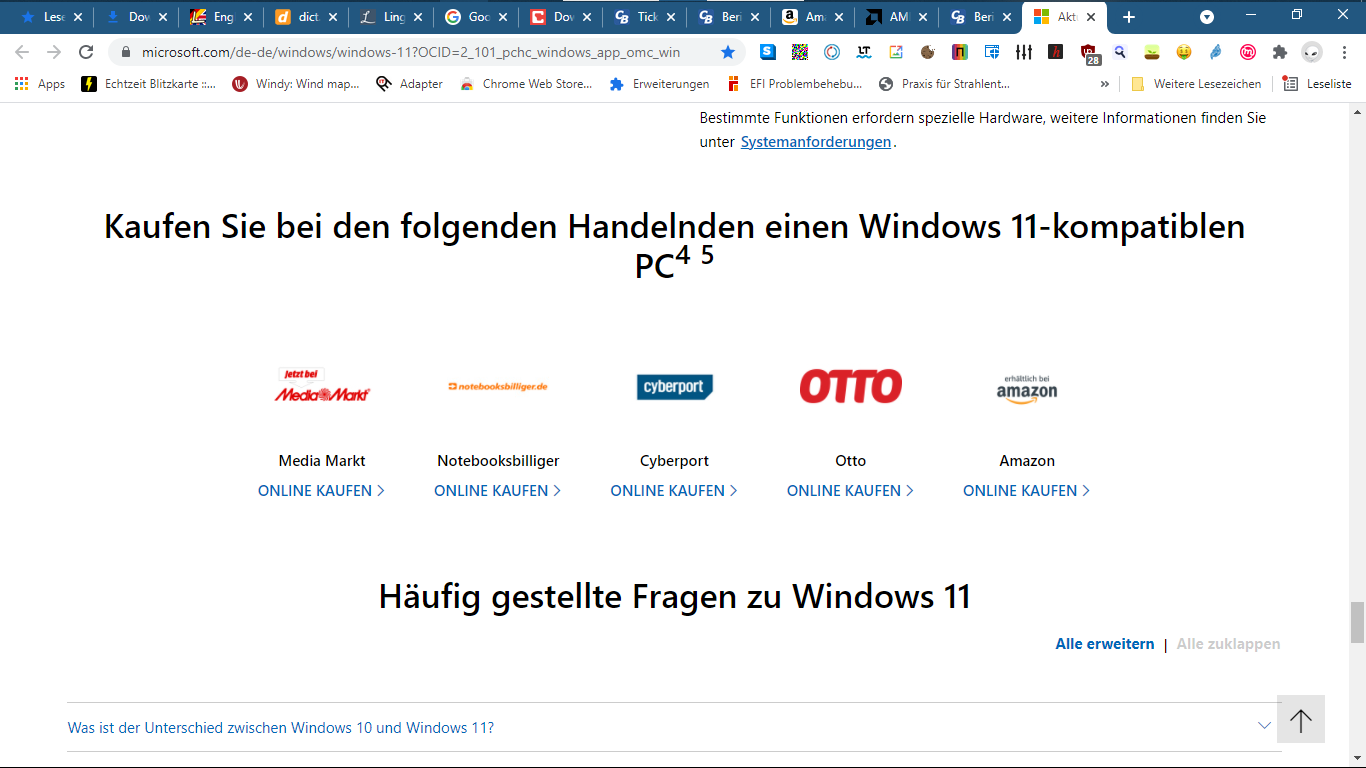The image size is (1366, 768).
Task: Click the pink circled m extension icon
Action: pos(1247,52)
